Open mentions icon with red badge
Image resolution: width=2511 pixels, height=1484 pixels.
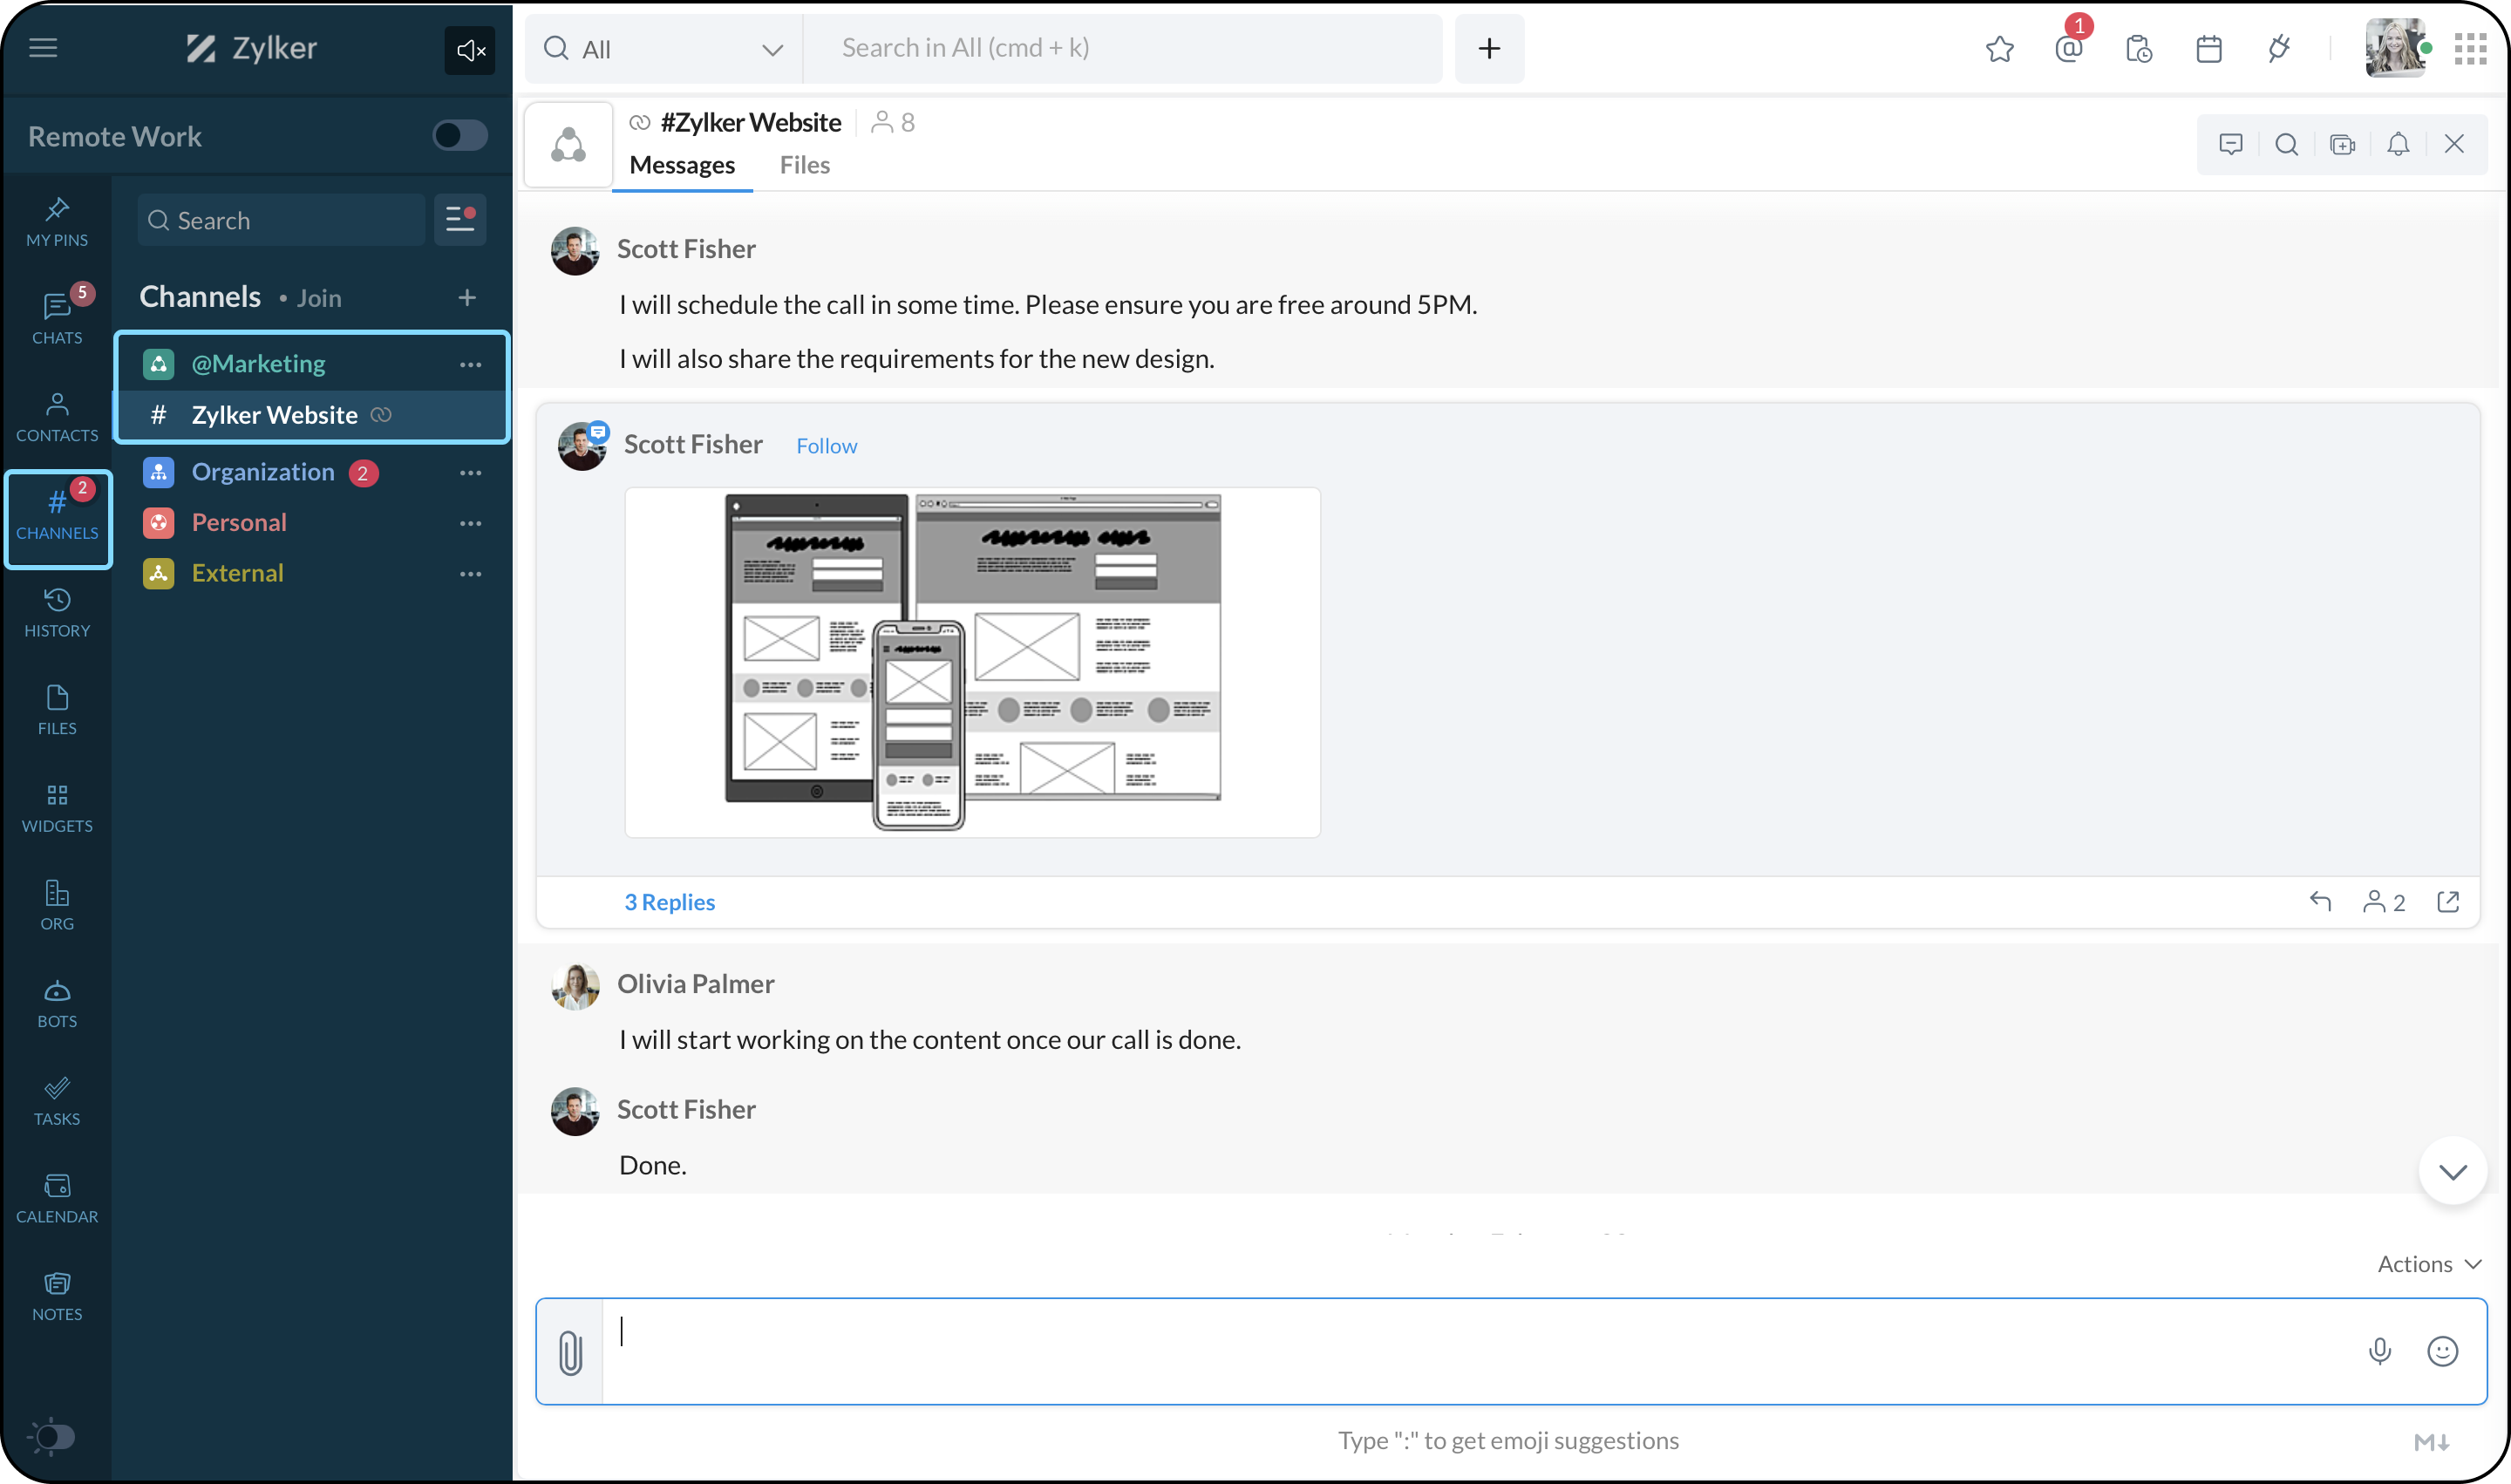tap(2069, 48)
